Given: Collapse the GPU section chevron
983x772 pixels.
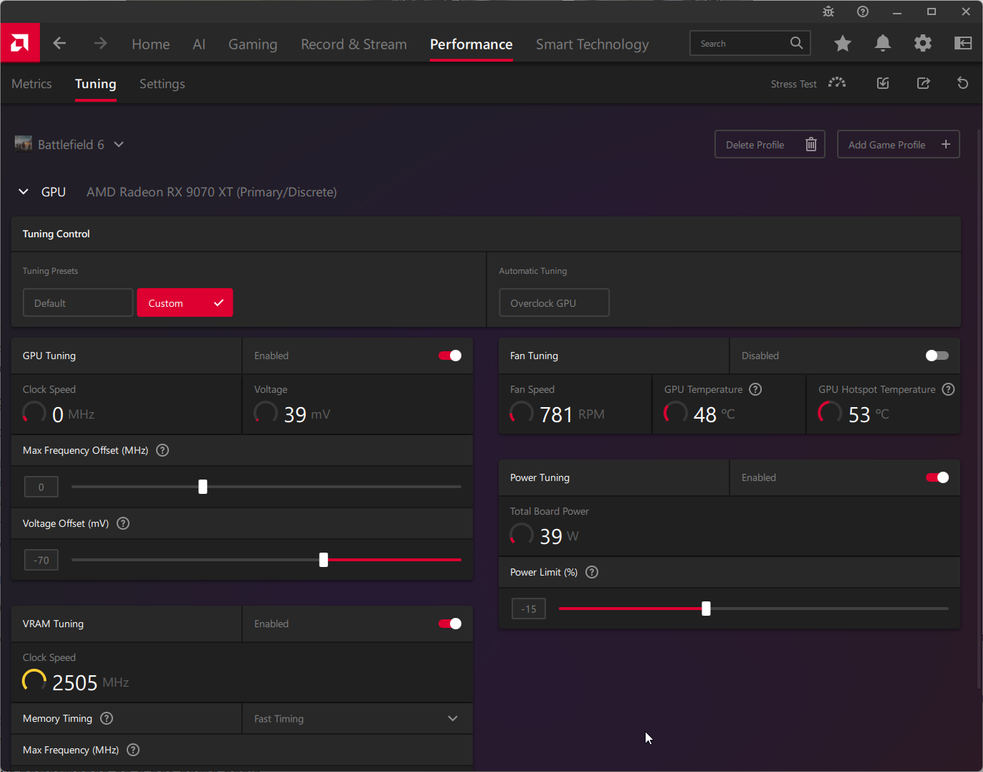Looking at the screenshot, I should pos(23,191).
